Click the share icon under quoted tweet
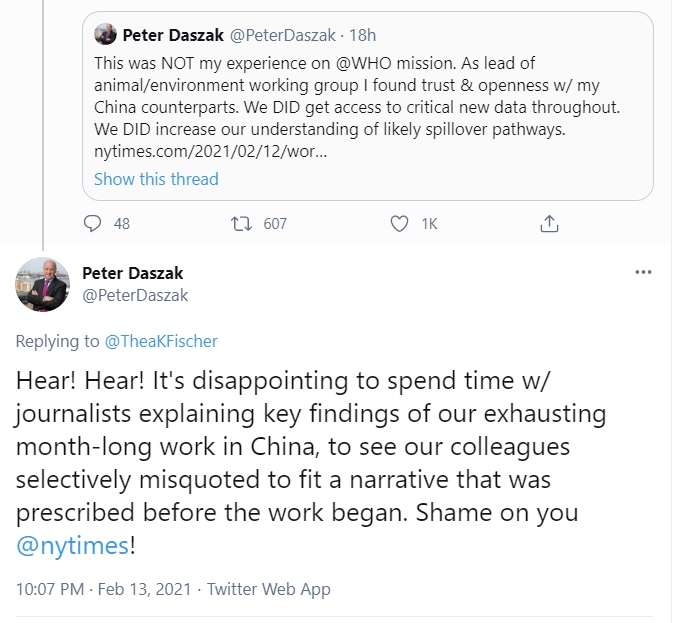Screen dimensions: 673x623 tap(549, 224)
